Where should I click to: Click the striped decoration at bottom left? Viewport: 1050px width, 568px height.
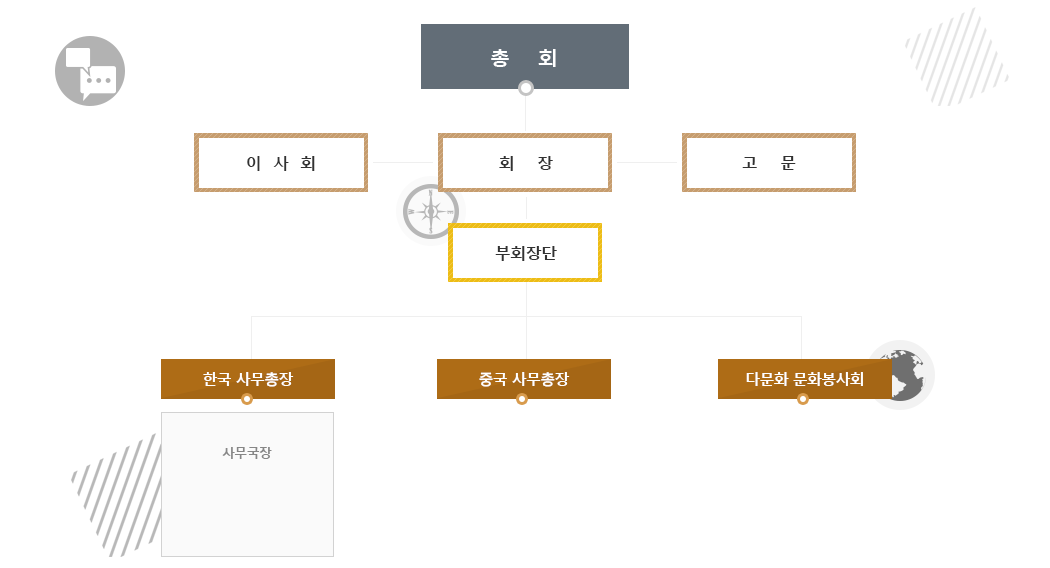click(118, 495)
